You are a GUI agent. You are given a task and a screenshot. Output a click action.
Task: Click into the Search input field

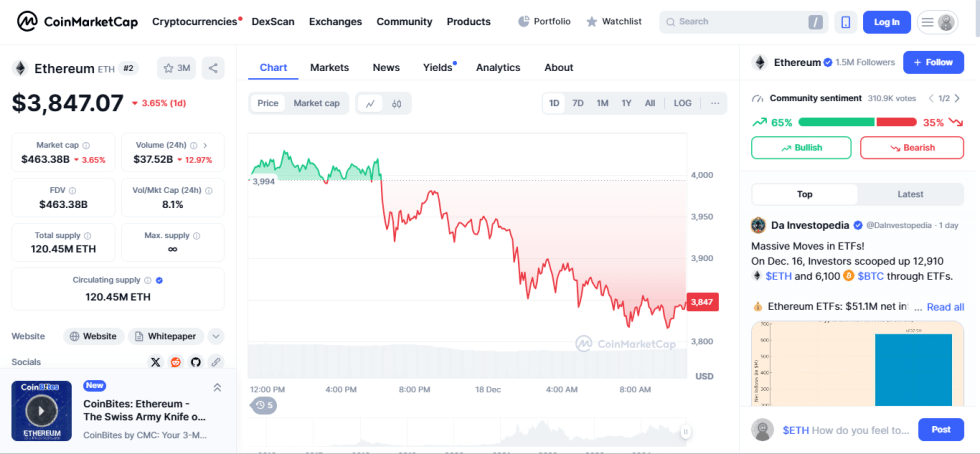point(740,21)
